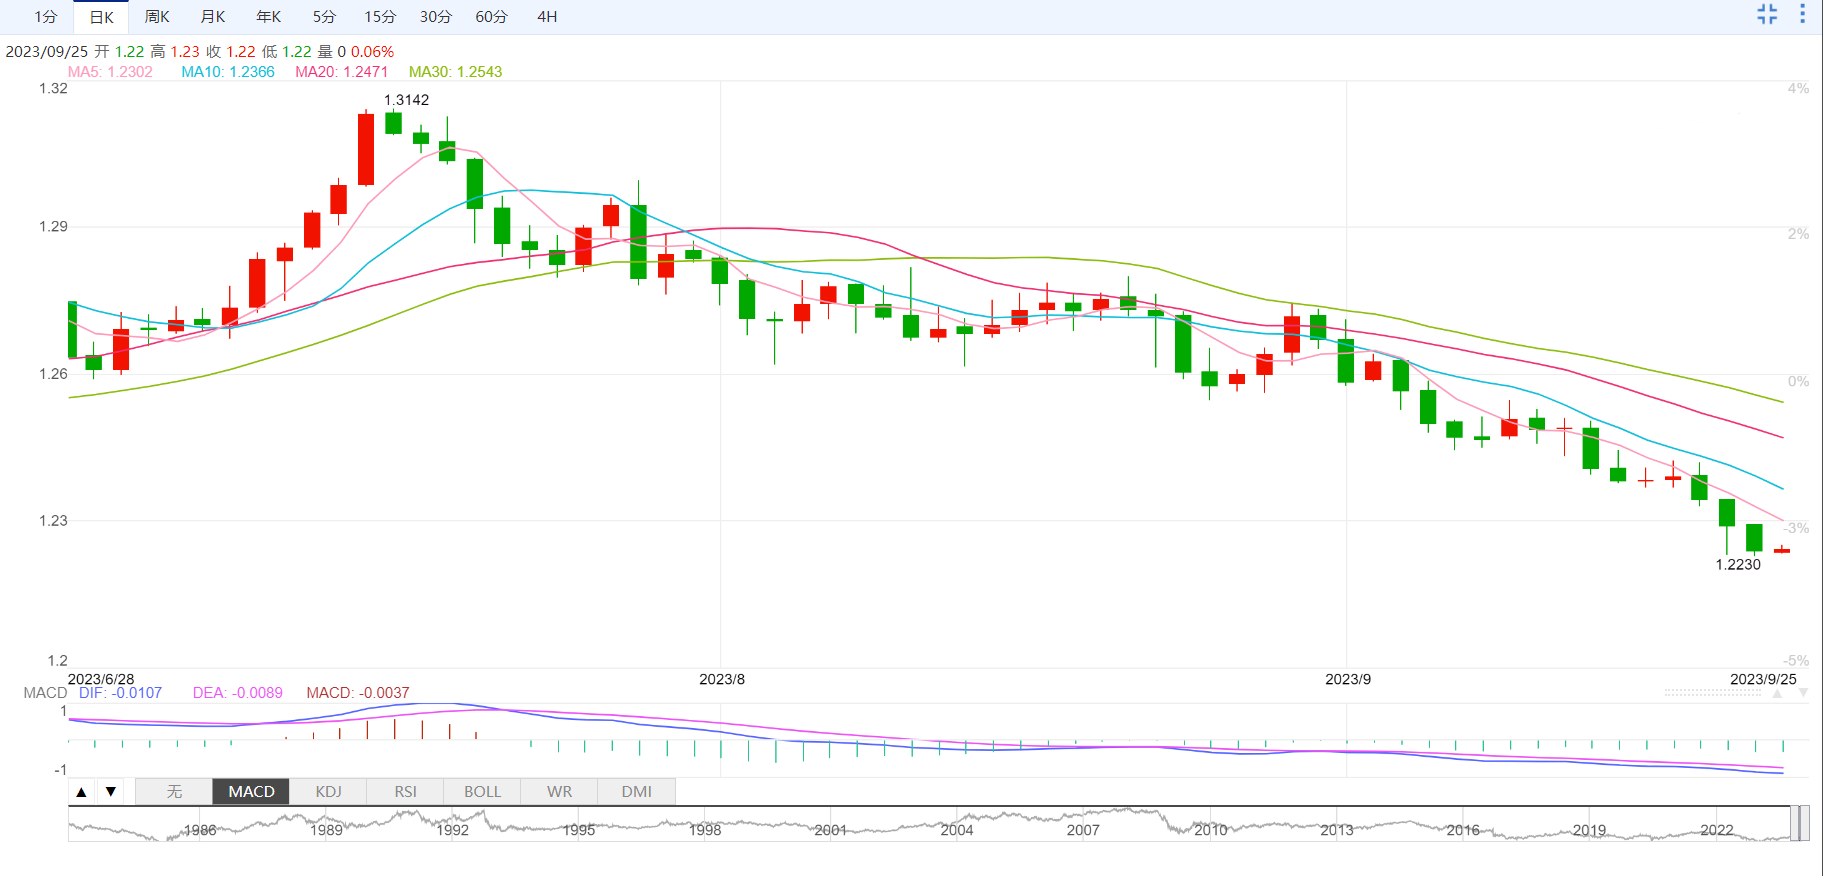Click the 1.3142 high price label
Image resolution: width=1823 pixels, height=876 pixels.
(406, 100)
